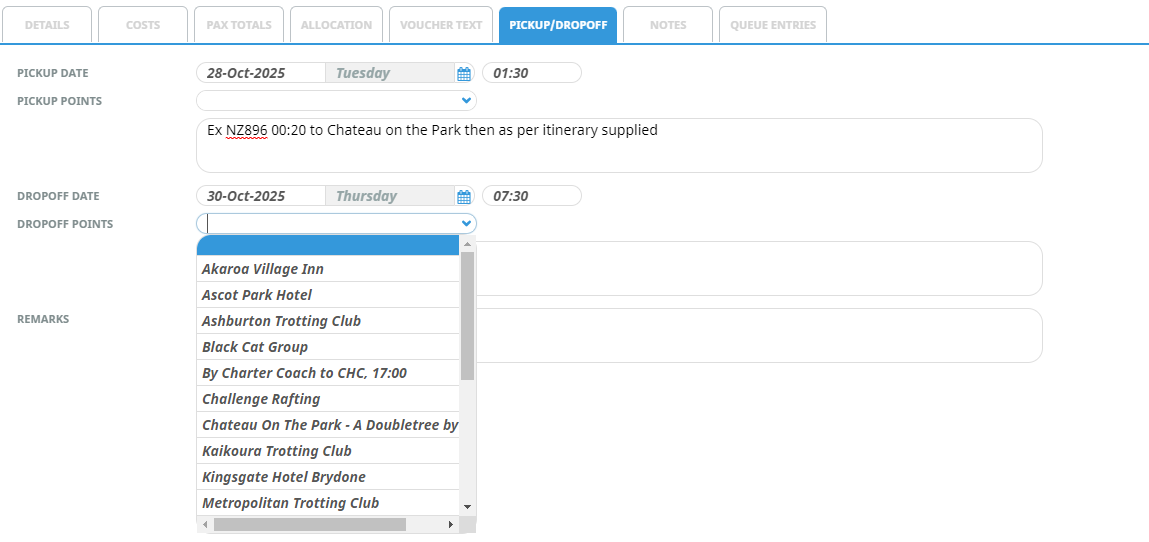Click the list scroll-left arrow

tap(204, 524)
